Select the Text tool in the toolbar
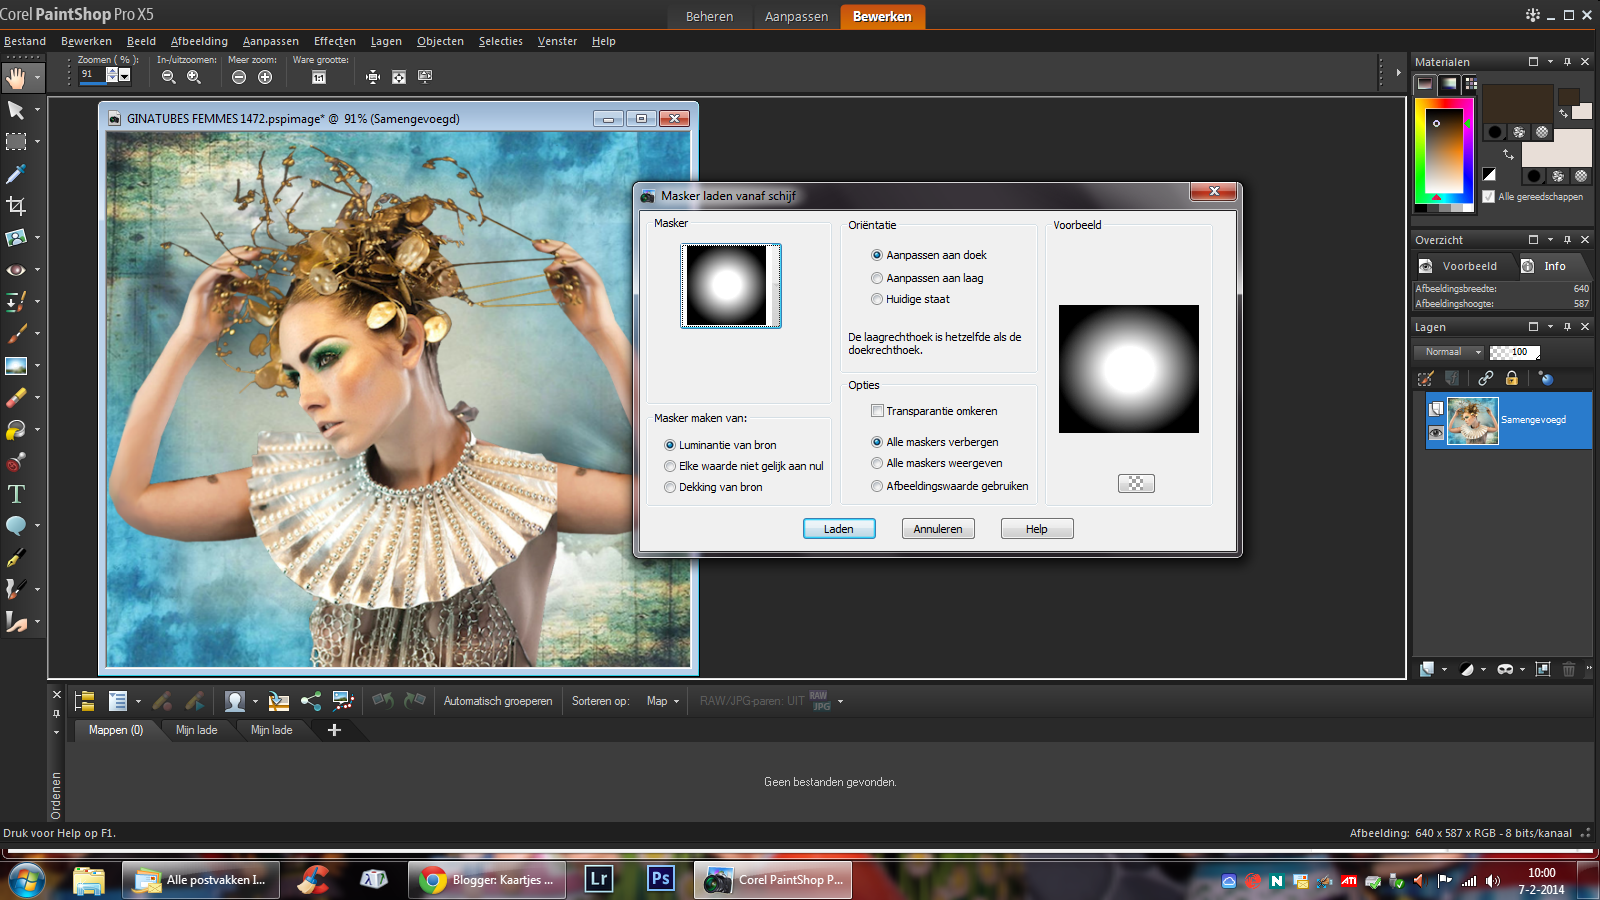 point(16,494)
